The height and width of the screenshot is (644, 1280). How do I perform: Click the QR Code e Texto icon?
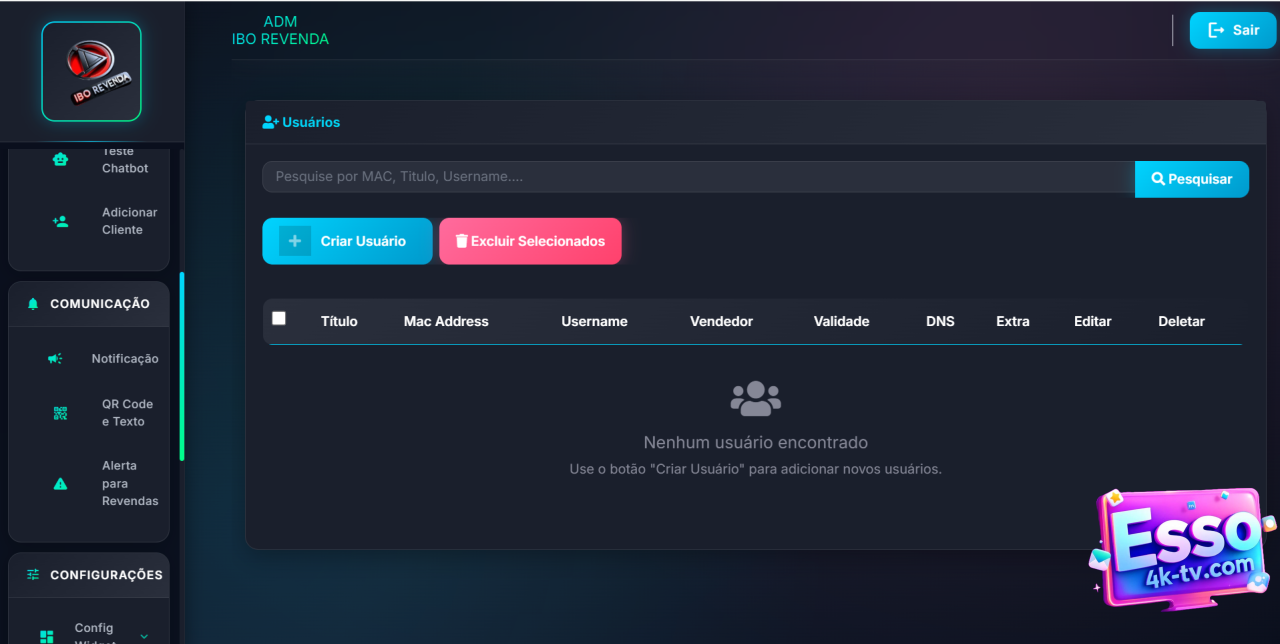pos(60,413)
